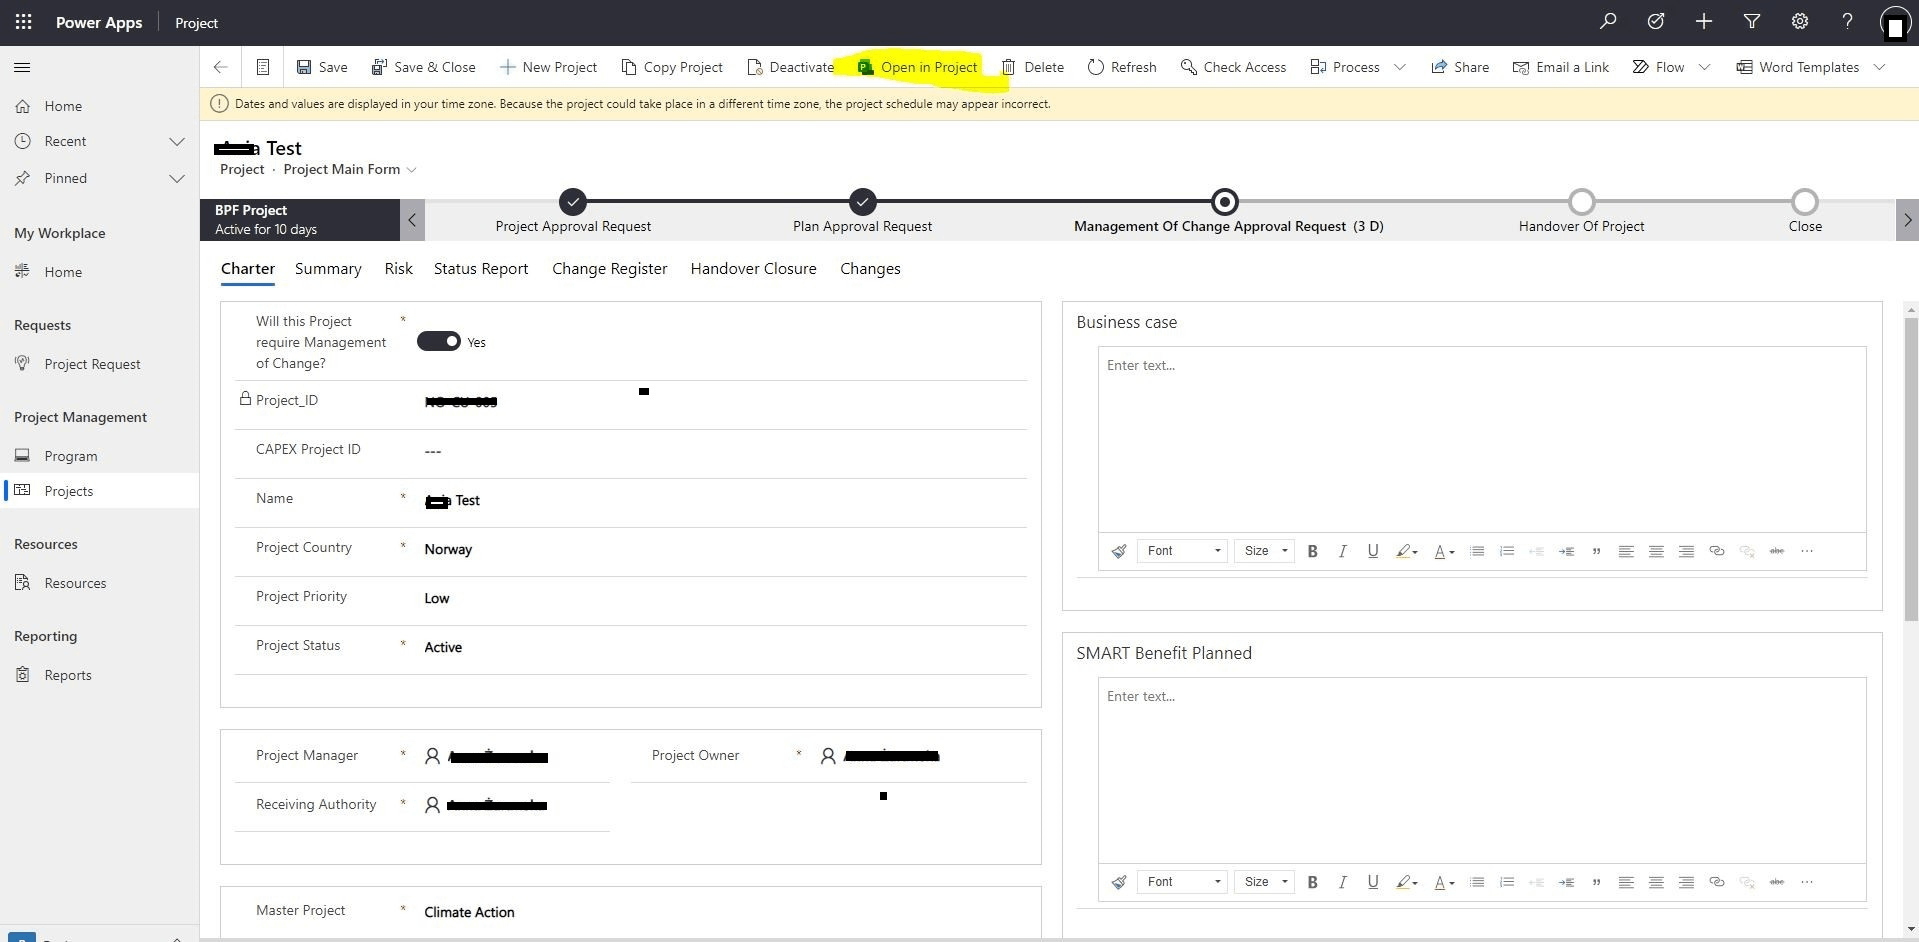Viewport: 1919px width, 942px height.
Task: Open the Handover Closure tab
Action: [753, 268]
